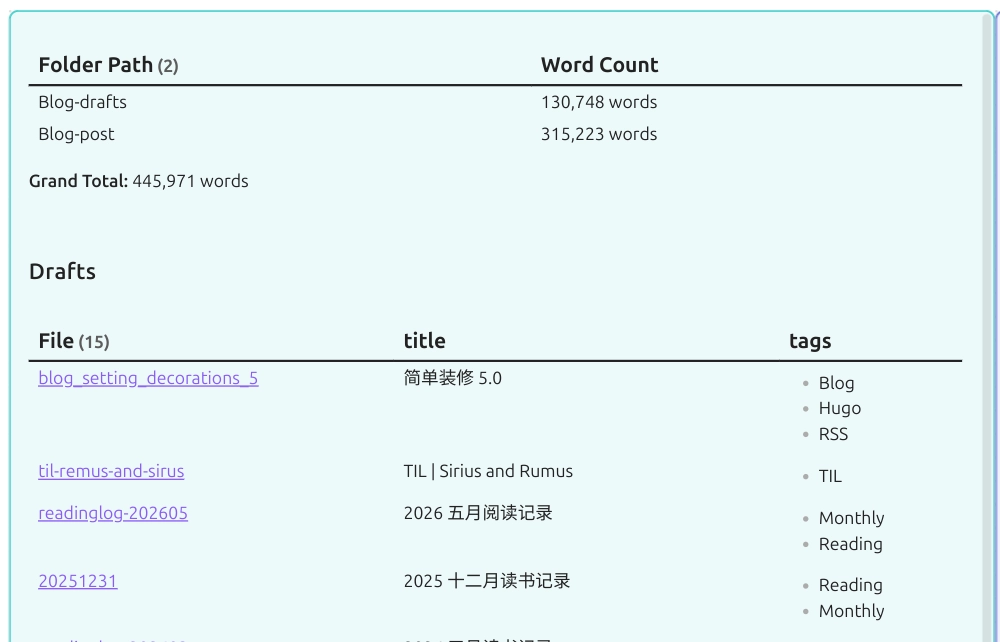1000x642 pixels.
Task: Open the readinglog-202605 draft link
Action: click(x=113, y=513)
